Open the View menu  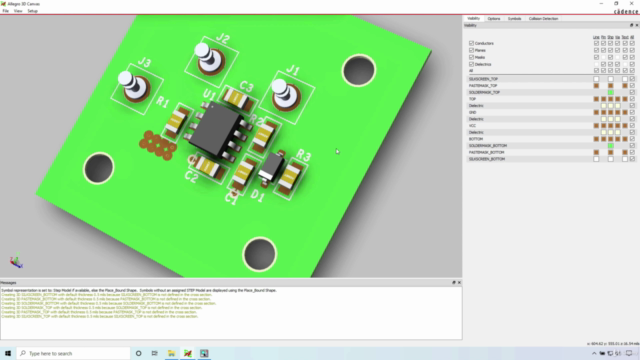click(18, 11)
